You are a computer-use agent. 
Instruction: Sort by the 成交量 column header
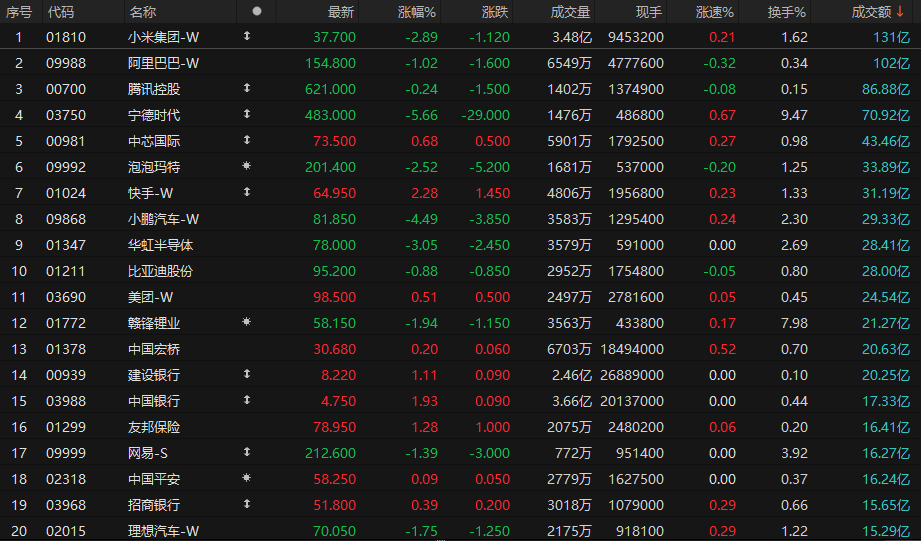(570, 12)
